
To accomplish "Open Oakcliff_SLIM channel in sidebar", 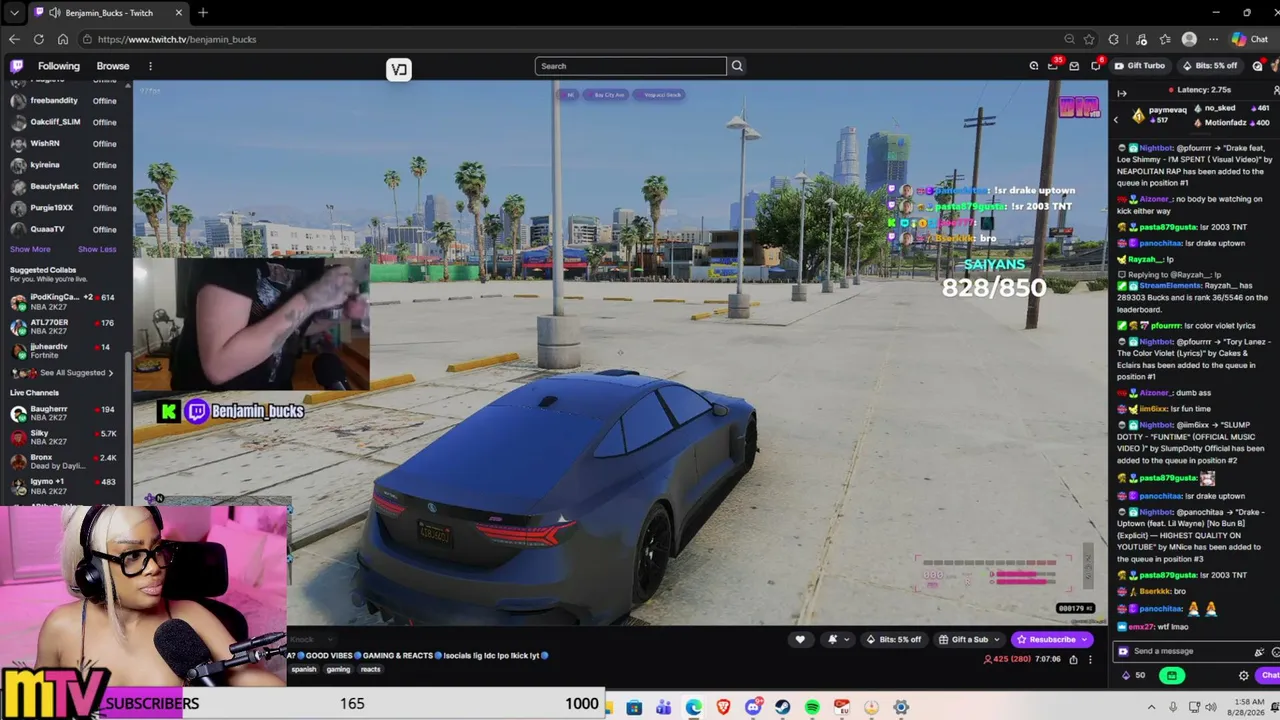I will (64, 122).
